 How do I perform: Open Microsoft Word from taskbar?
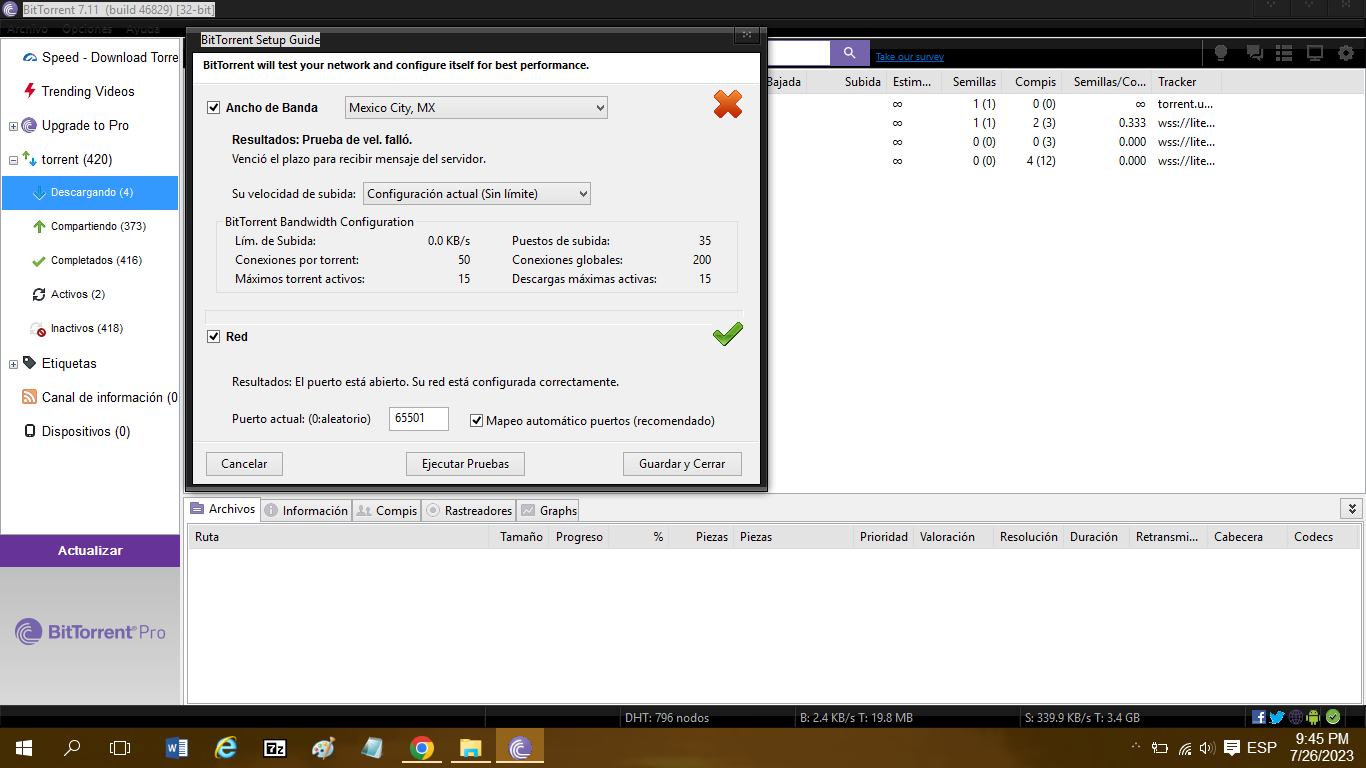(x=176, y=747)
